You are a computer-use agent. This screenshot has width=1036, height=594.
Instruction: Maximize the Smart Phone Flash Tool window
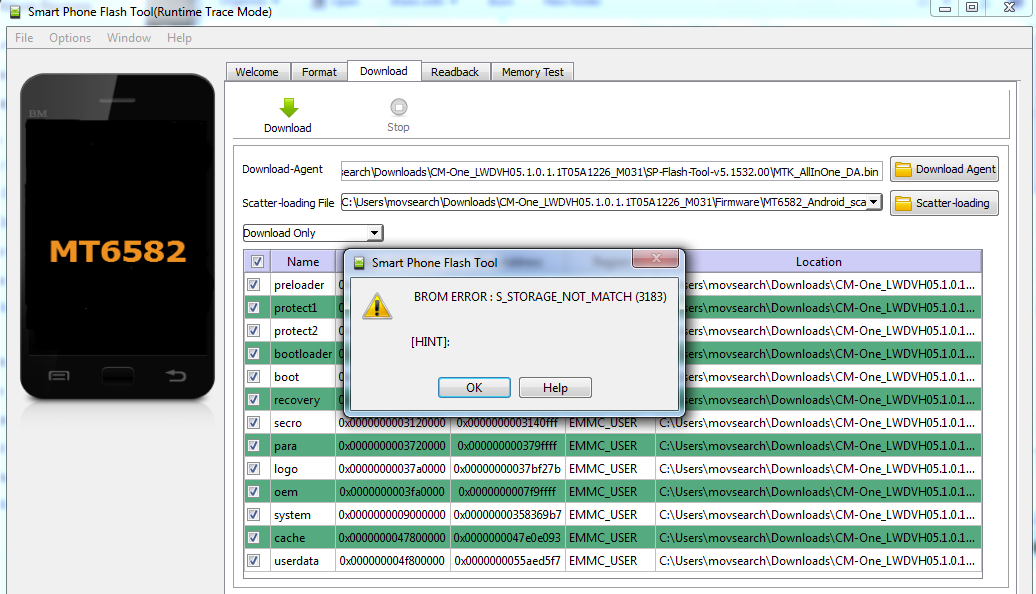972,7
